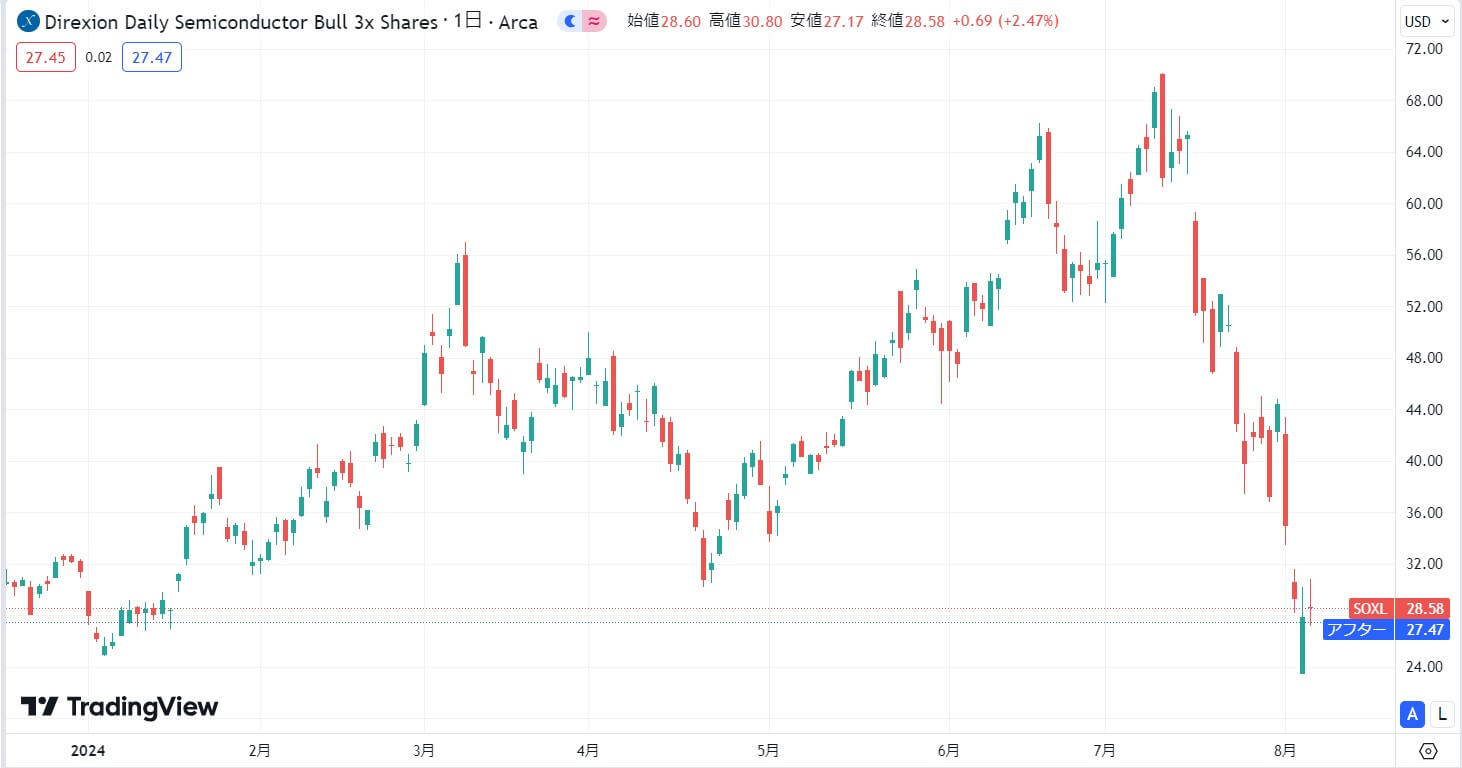Open the chart settings gear icon
This screenshot has height=768, width=1462.
pos(1428,751)
